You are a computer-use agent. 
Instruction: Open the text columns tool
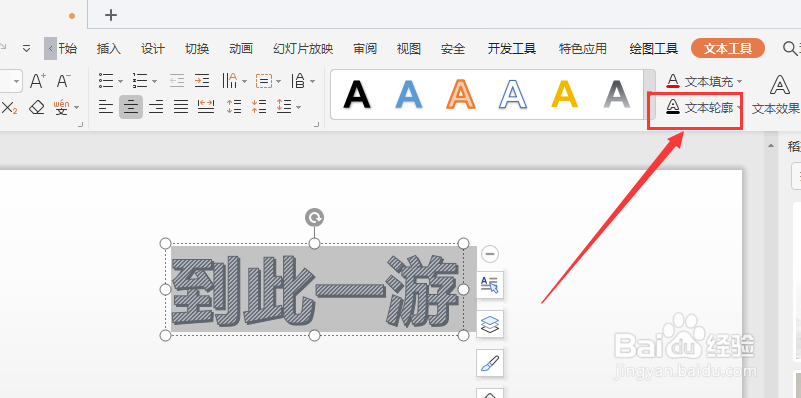click(230, 81)
